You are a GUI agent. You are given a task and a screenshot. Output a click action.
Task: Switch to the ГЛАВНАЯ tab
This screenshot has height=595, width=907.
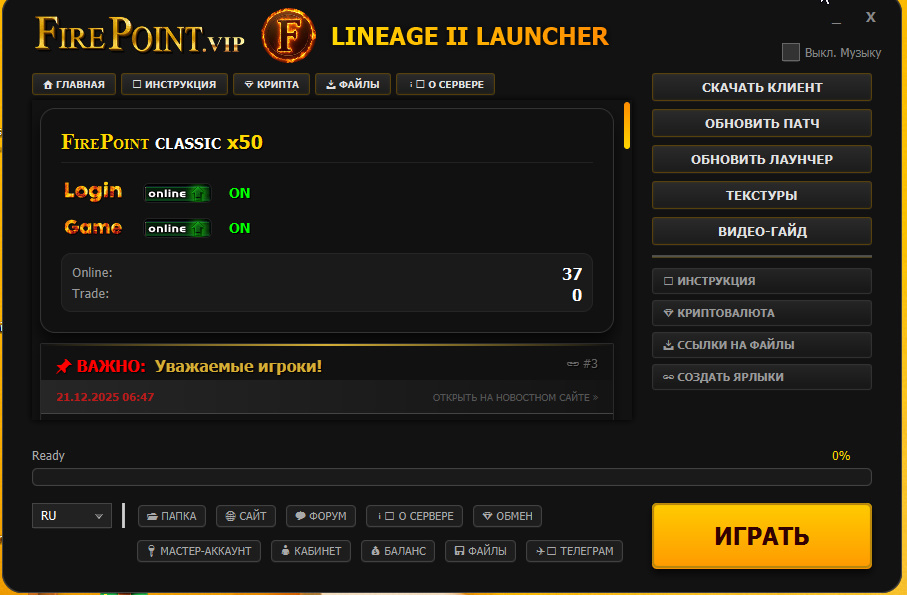coord(74,85)
